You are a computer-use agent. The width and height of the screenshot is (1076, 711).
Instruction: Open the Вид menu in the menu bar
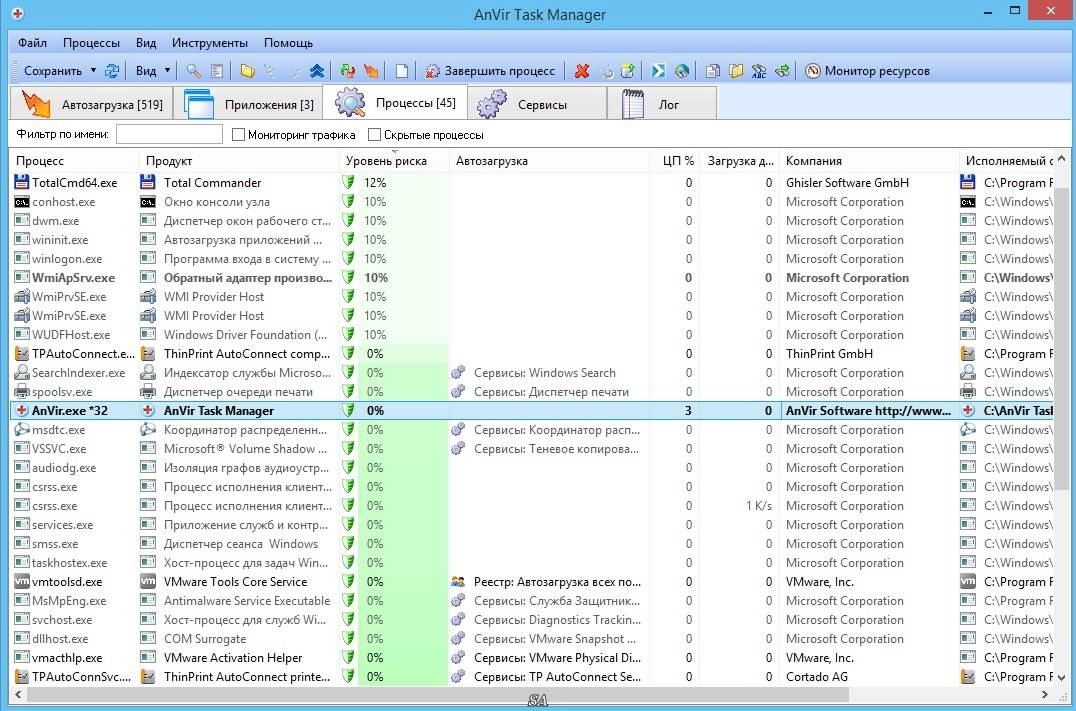(x=145, y=43)
